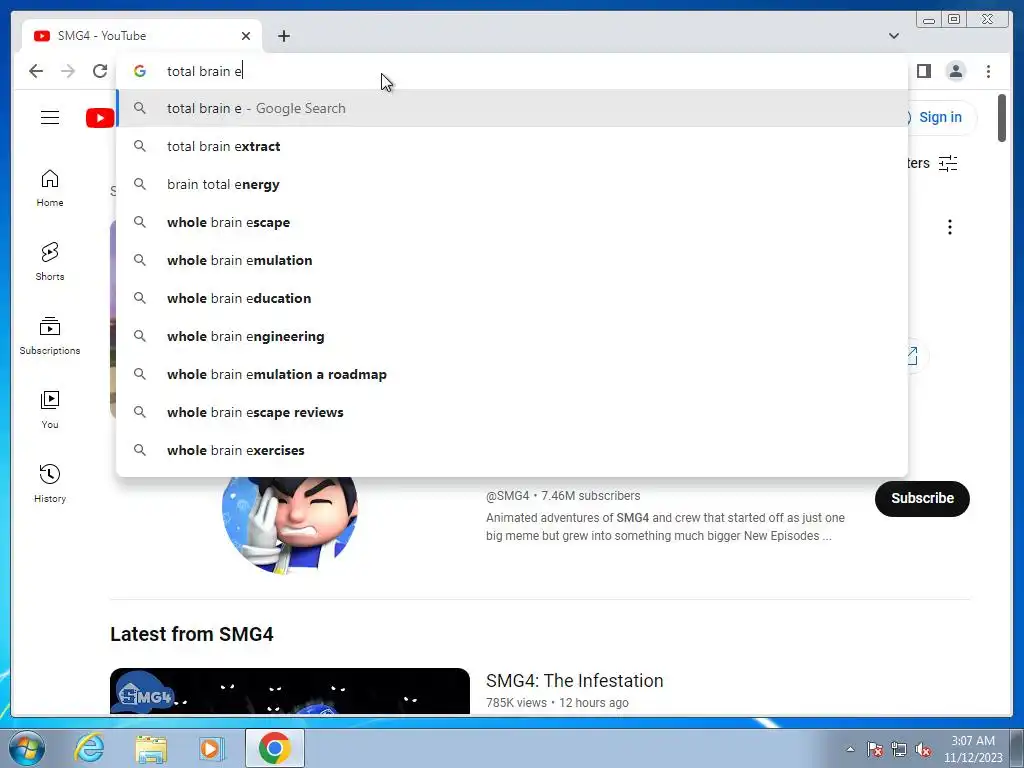Open the result's three-dot options menu
1024x768 pixels.
click(950, 227)
